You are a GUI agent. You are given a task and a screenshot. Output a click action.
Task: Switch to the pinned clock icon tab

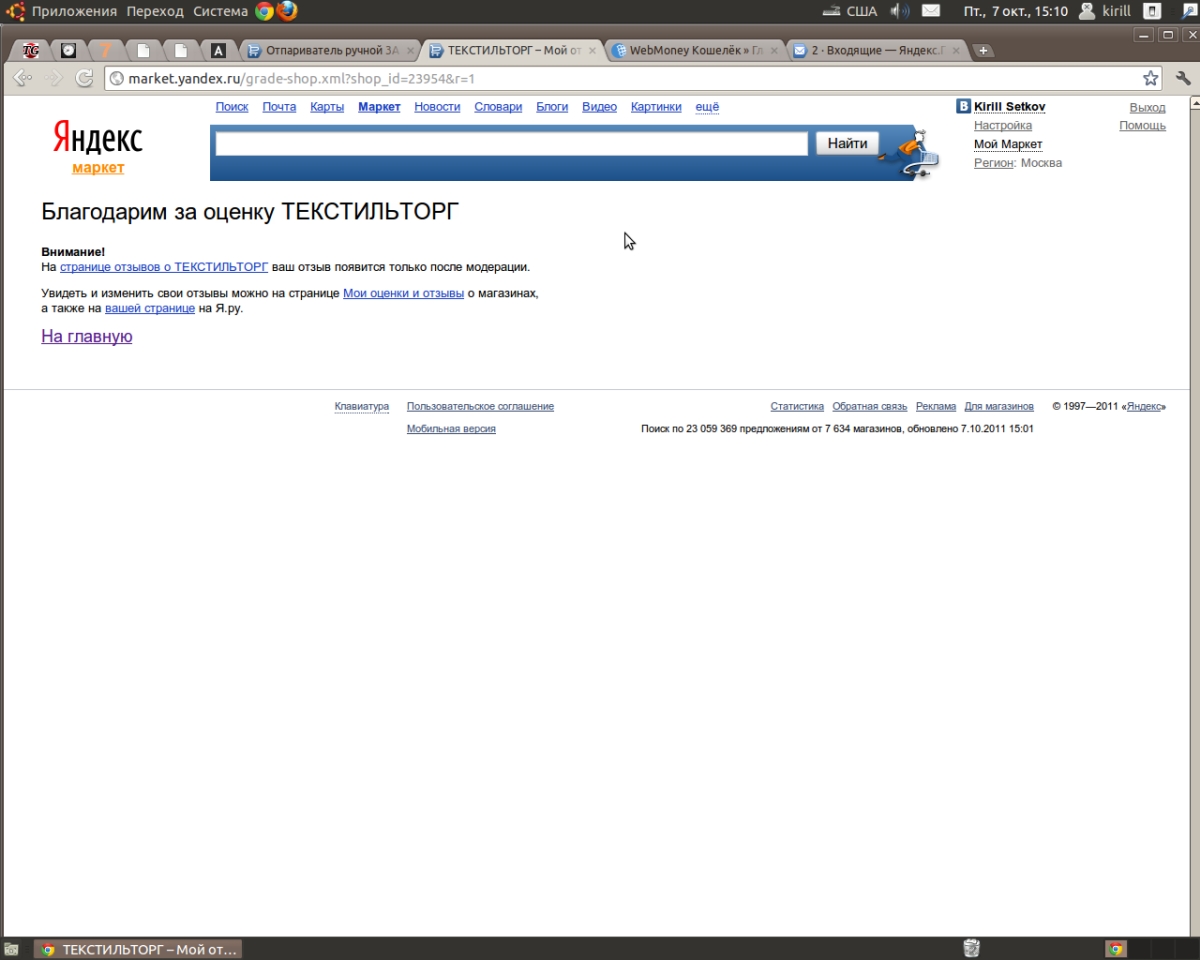click(x=68, y=50)
